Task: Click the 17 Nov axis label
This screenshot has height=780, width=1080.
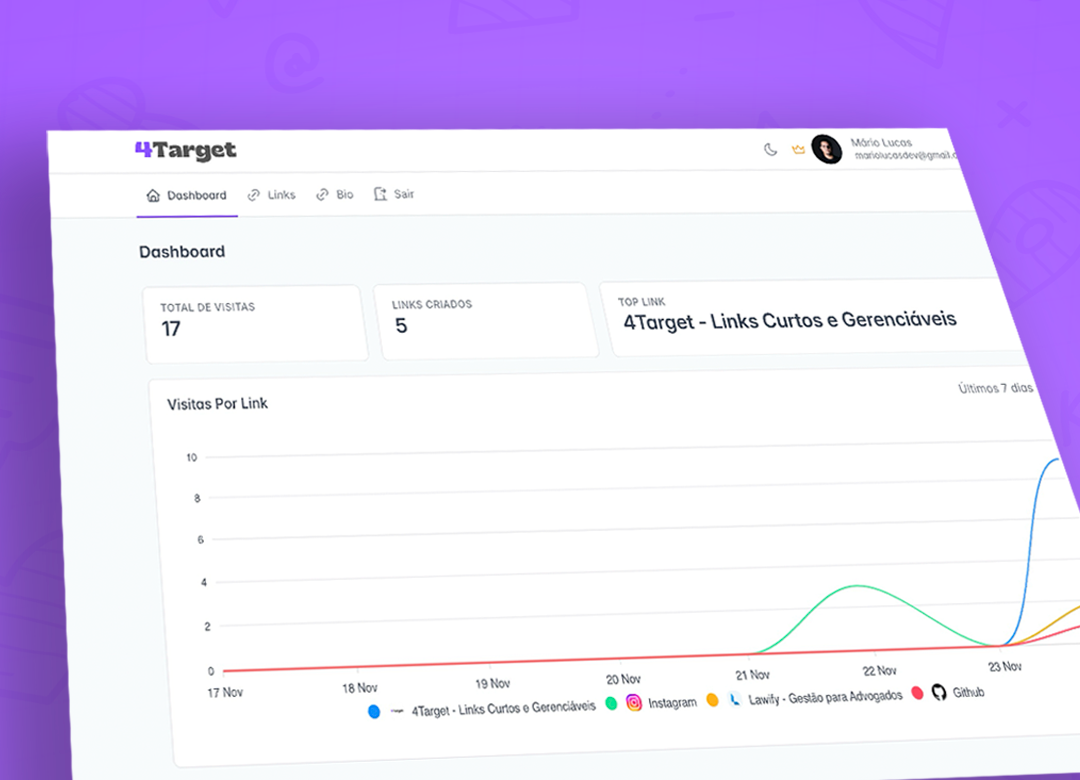Action: click(x=225, y=692)
